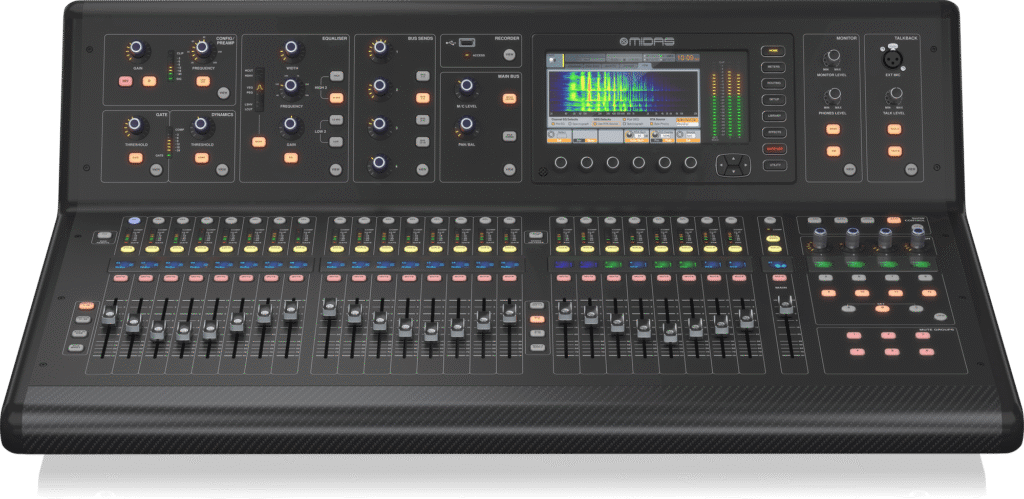Open the METERS screen button
The width and height of the screenshot is (1024, 499).
(x=774, y=66)
